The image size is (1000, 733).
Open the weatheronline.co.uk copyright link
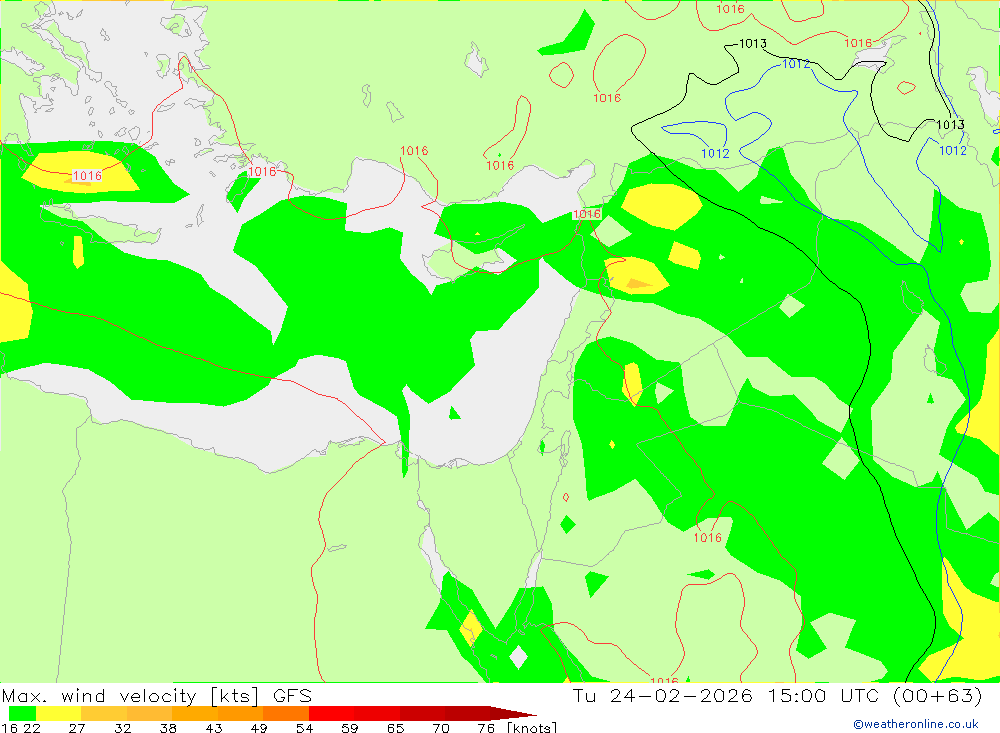[x=916, y=724]
